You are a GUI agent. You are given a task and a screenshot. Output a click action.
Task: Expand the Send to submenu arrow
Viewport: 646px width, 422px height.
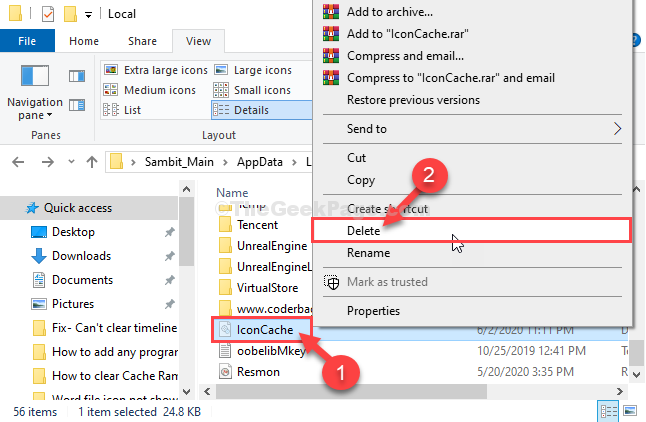point(617,129)
